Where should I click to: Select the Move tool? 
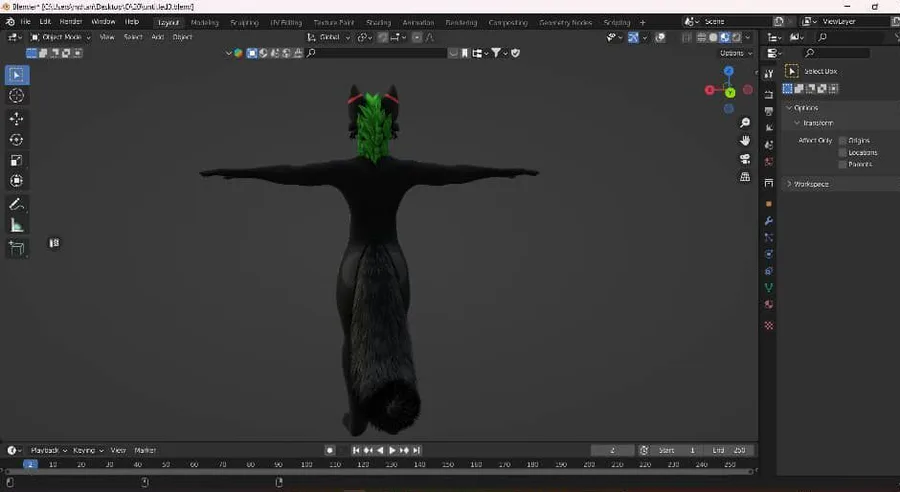pos(17,119)
